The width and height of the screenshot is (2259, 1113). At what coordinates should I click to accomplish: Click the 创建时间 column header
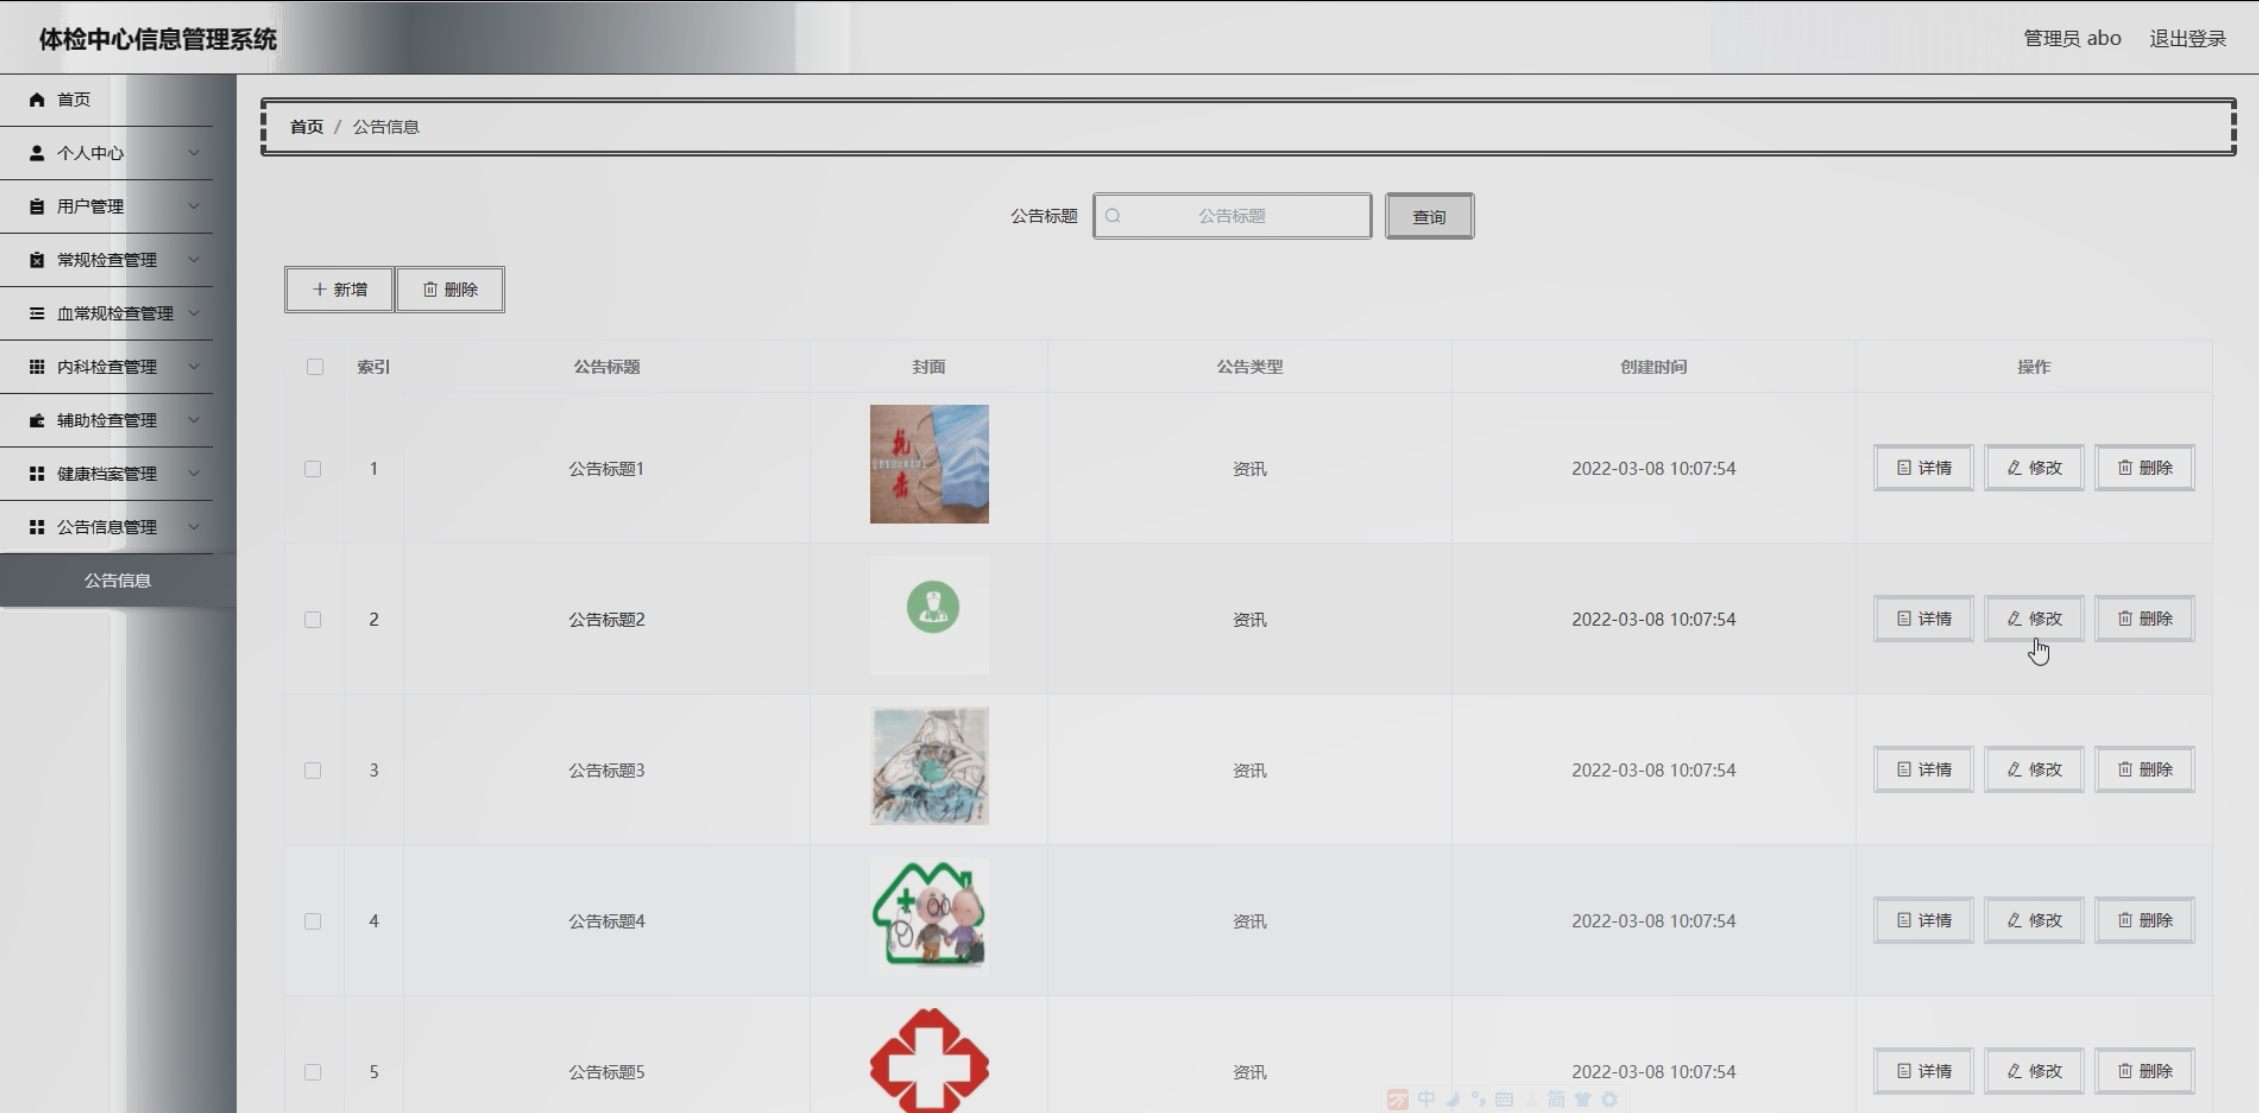[x=1653, y=367]
